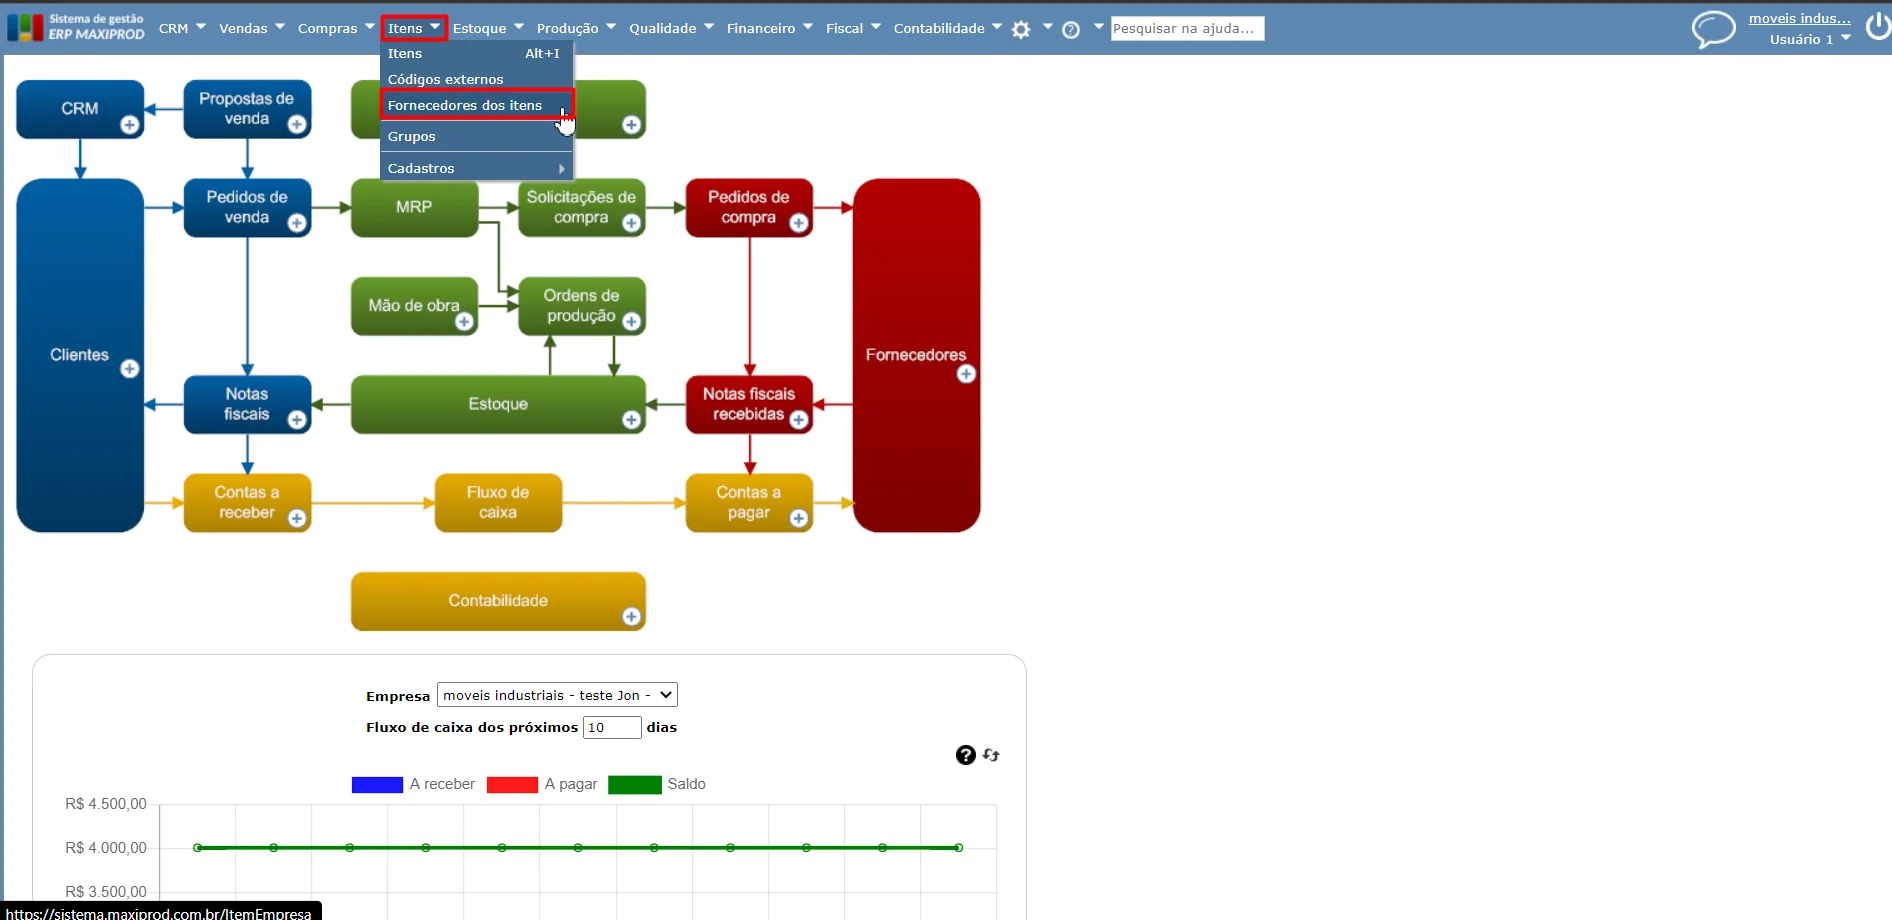The width and height of the screenshot is (1892, 920).
Task: Open the Estoque green block
Action: point(498,404)
